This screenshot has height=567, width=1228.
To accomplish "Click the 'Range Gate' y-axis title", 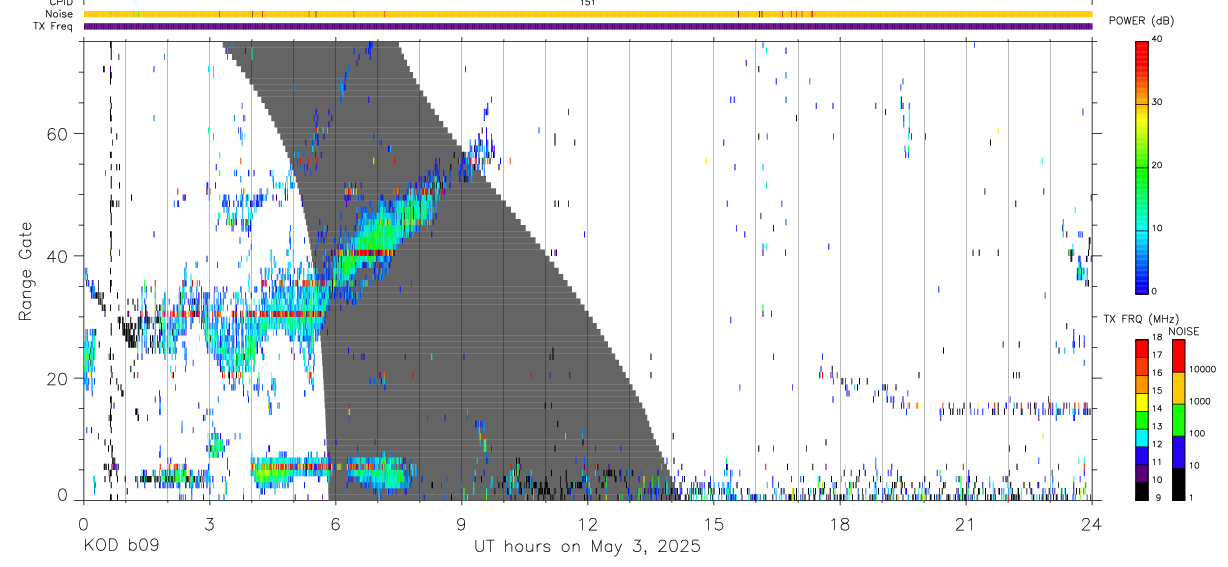I will pyautogui.click(x=24, y=271).
